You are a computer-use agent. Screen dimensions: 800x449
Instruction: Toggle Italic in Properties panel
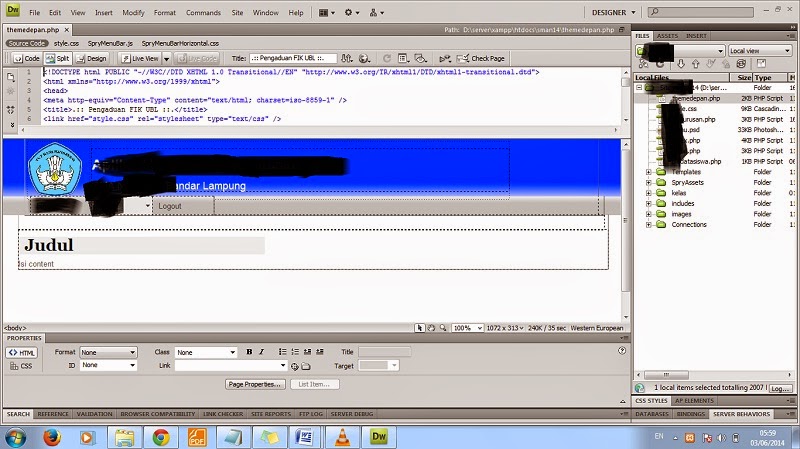(261, 352)
